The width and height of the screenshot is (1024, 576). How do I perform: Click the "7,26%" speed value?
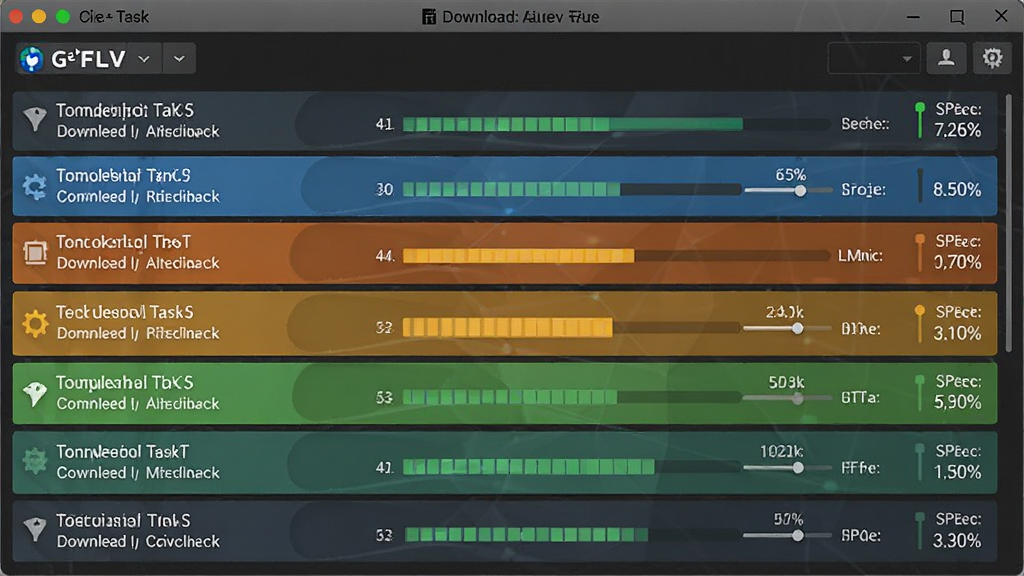[x=957, y=131]
